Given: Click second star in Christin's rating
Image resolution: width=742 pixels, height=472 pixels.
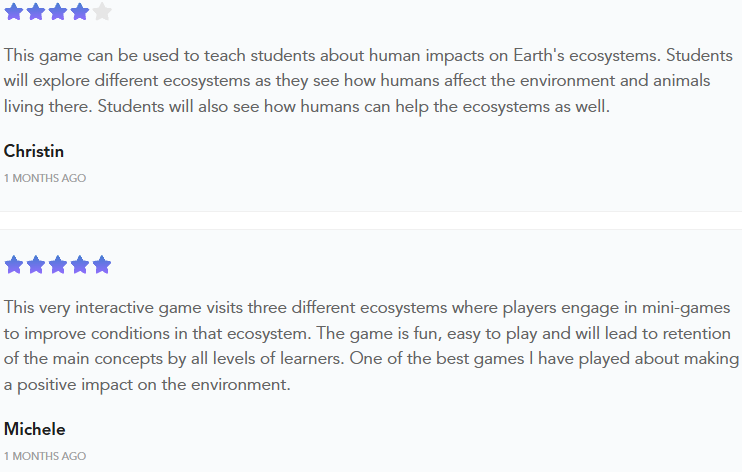Looking at the screenshot, I should [36, 12].
